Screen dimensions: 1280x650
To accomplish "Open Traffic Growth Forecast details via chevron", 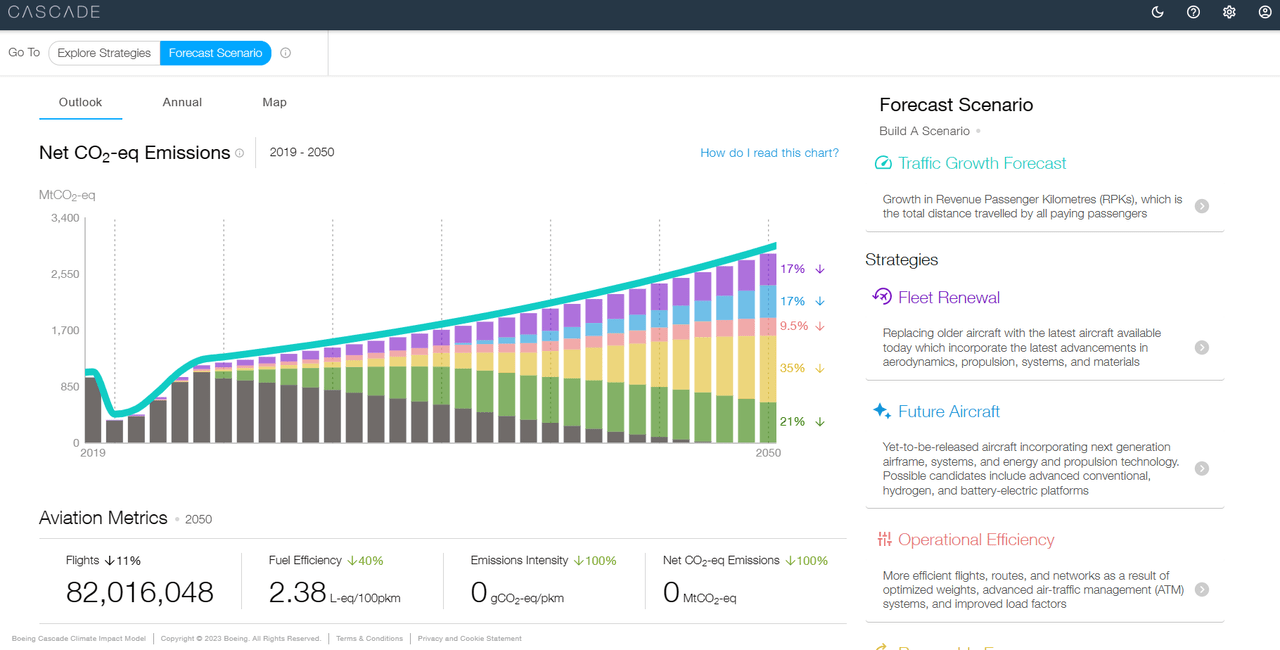I will point(1201,206).
